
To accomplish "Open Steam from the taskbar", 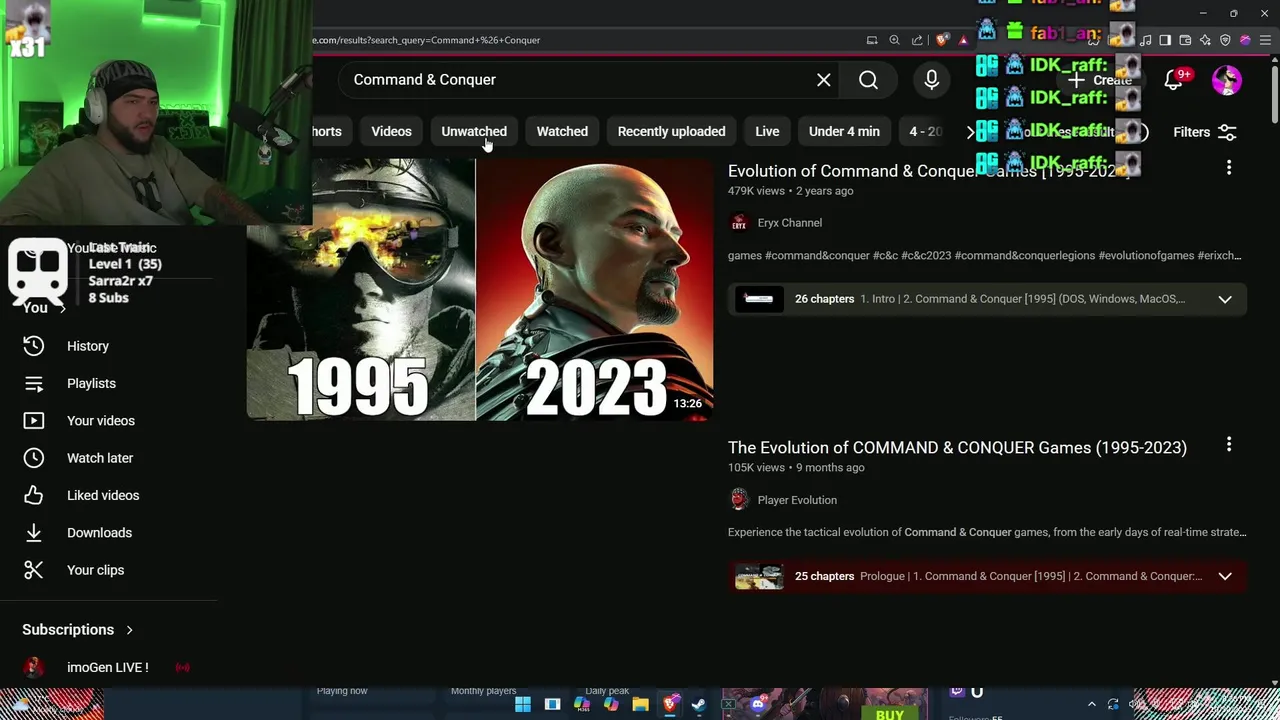I will pos(699,704).
